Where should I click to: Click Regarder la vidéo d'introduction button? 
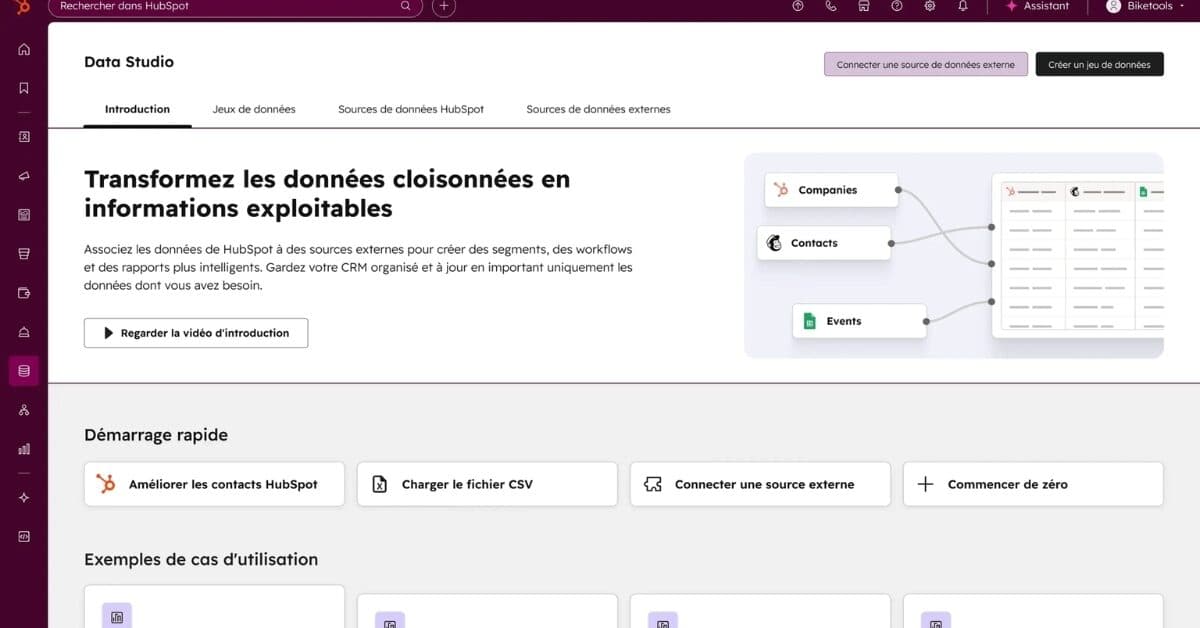pyautogui.click(x=196, y=333)
